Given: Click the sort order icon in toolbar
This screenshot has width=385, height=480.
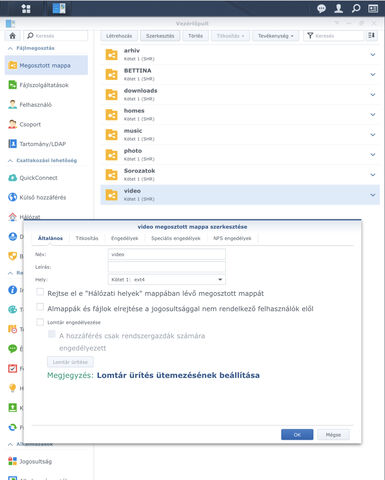Looking at the screenshot, I should coord(372,36).
